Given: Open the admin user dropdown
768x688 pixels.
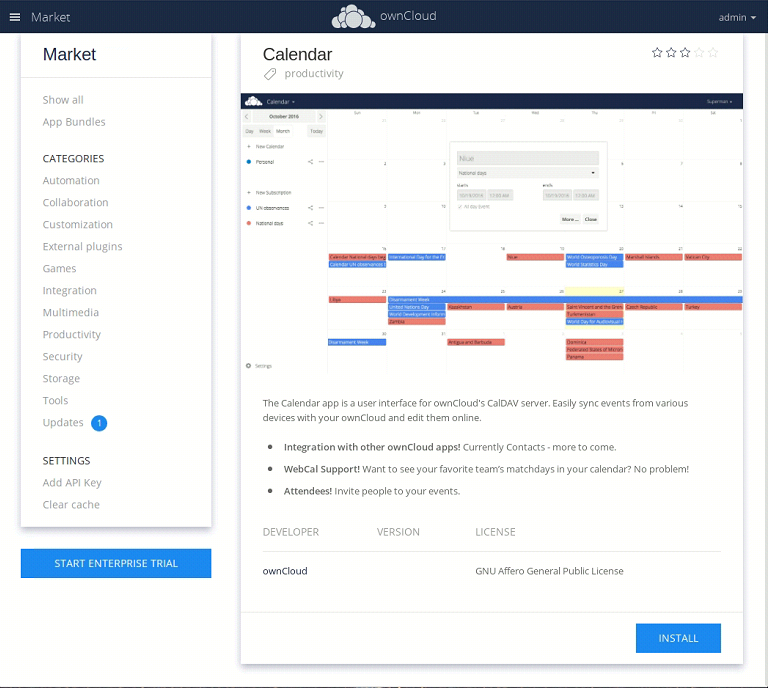Looking at the screenshot, I should click(x=737, y=18).
